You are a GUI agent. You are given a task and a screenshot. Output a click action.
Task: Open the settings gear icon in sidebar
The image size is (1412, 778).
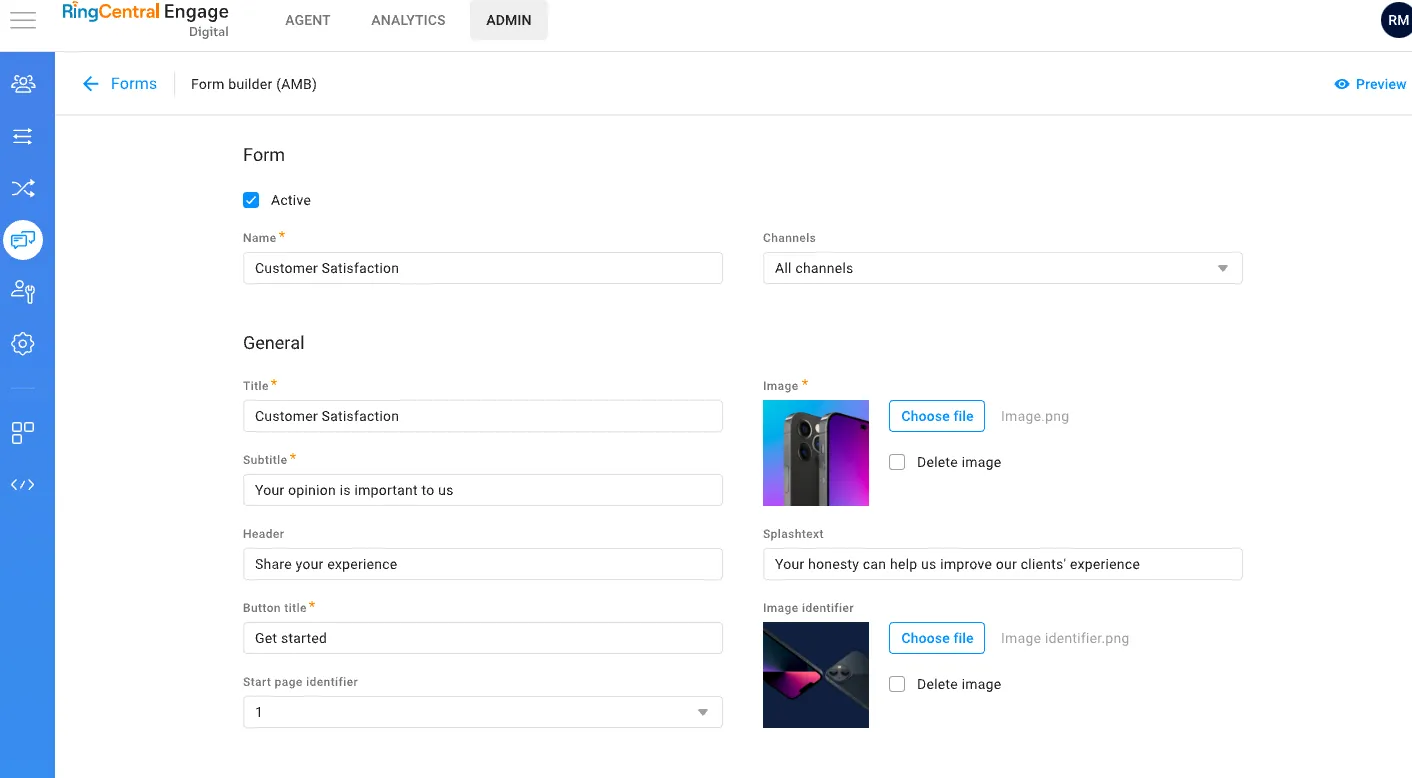pos(23,344)
